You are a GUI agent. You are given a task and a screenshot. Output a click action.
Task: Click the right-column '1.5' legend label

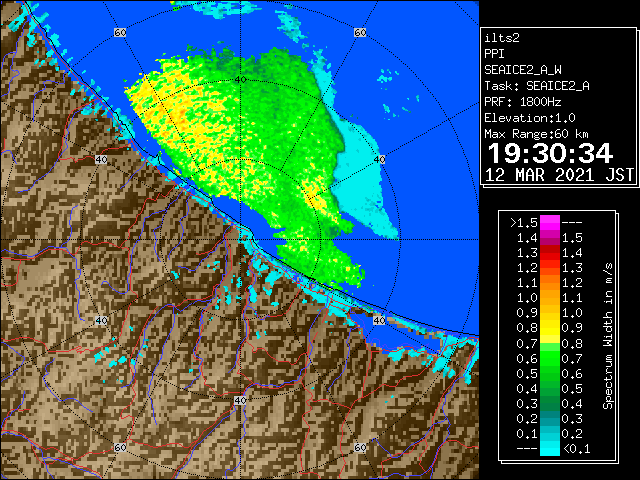(572, 238)
